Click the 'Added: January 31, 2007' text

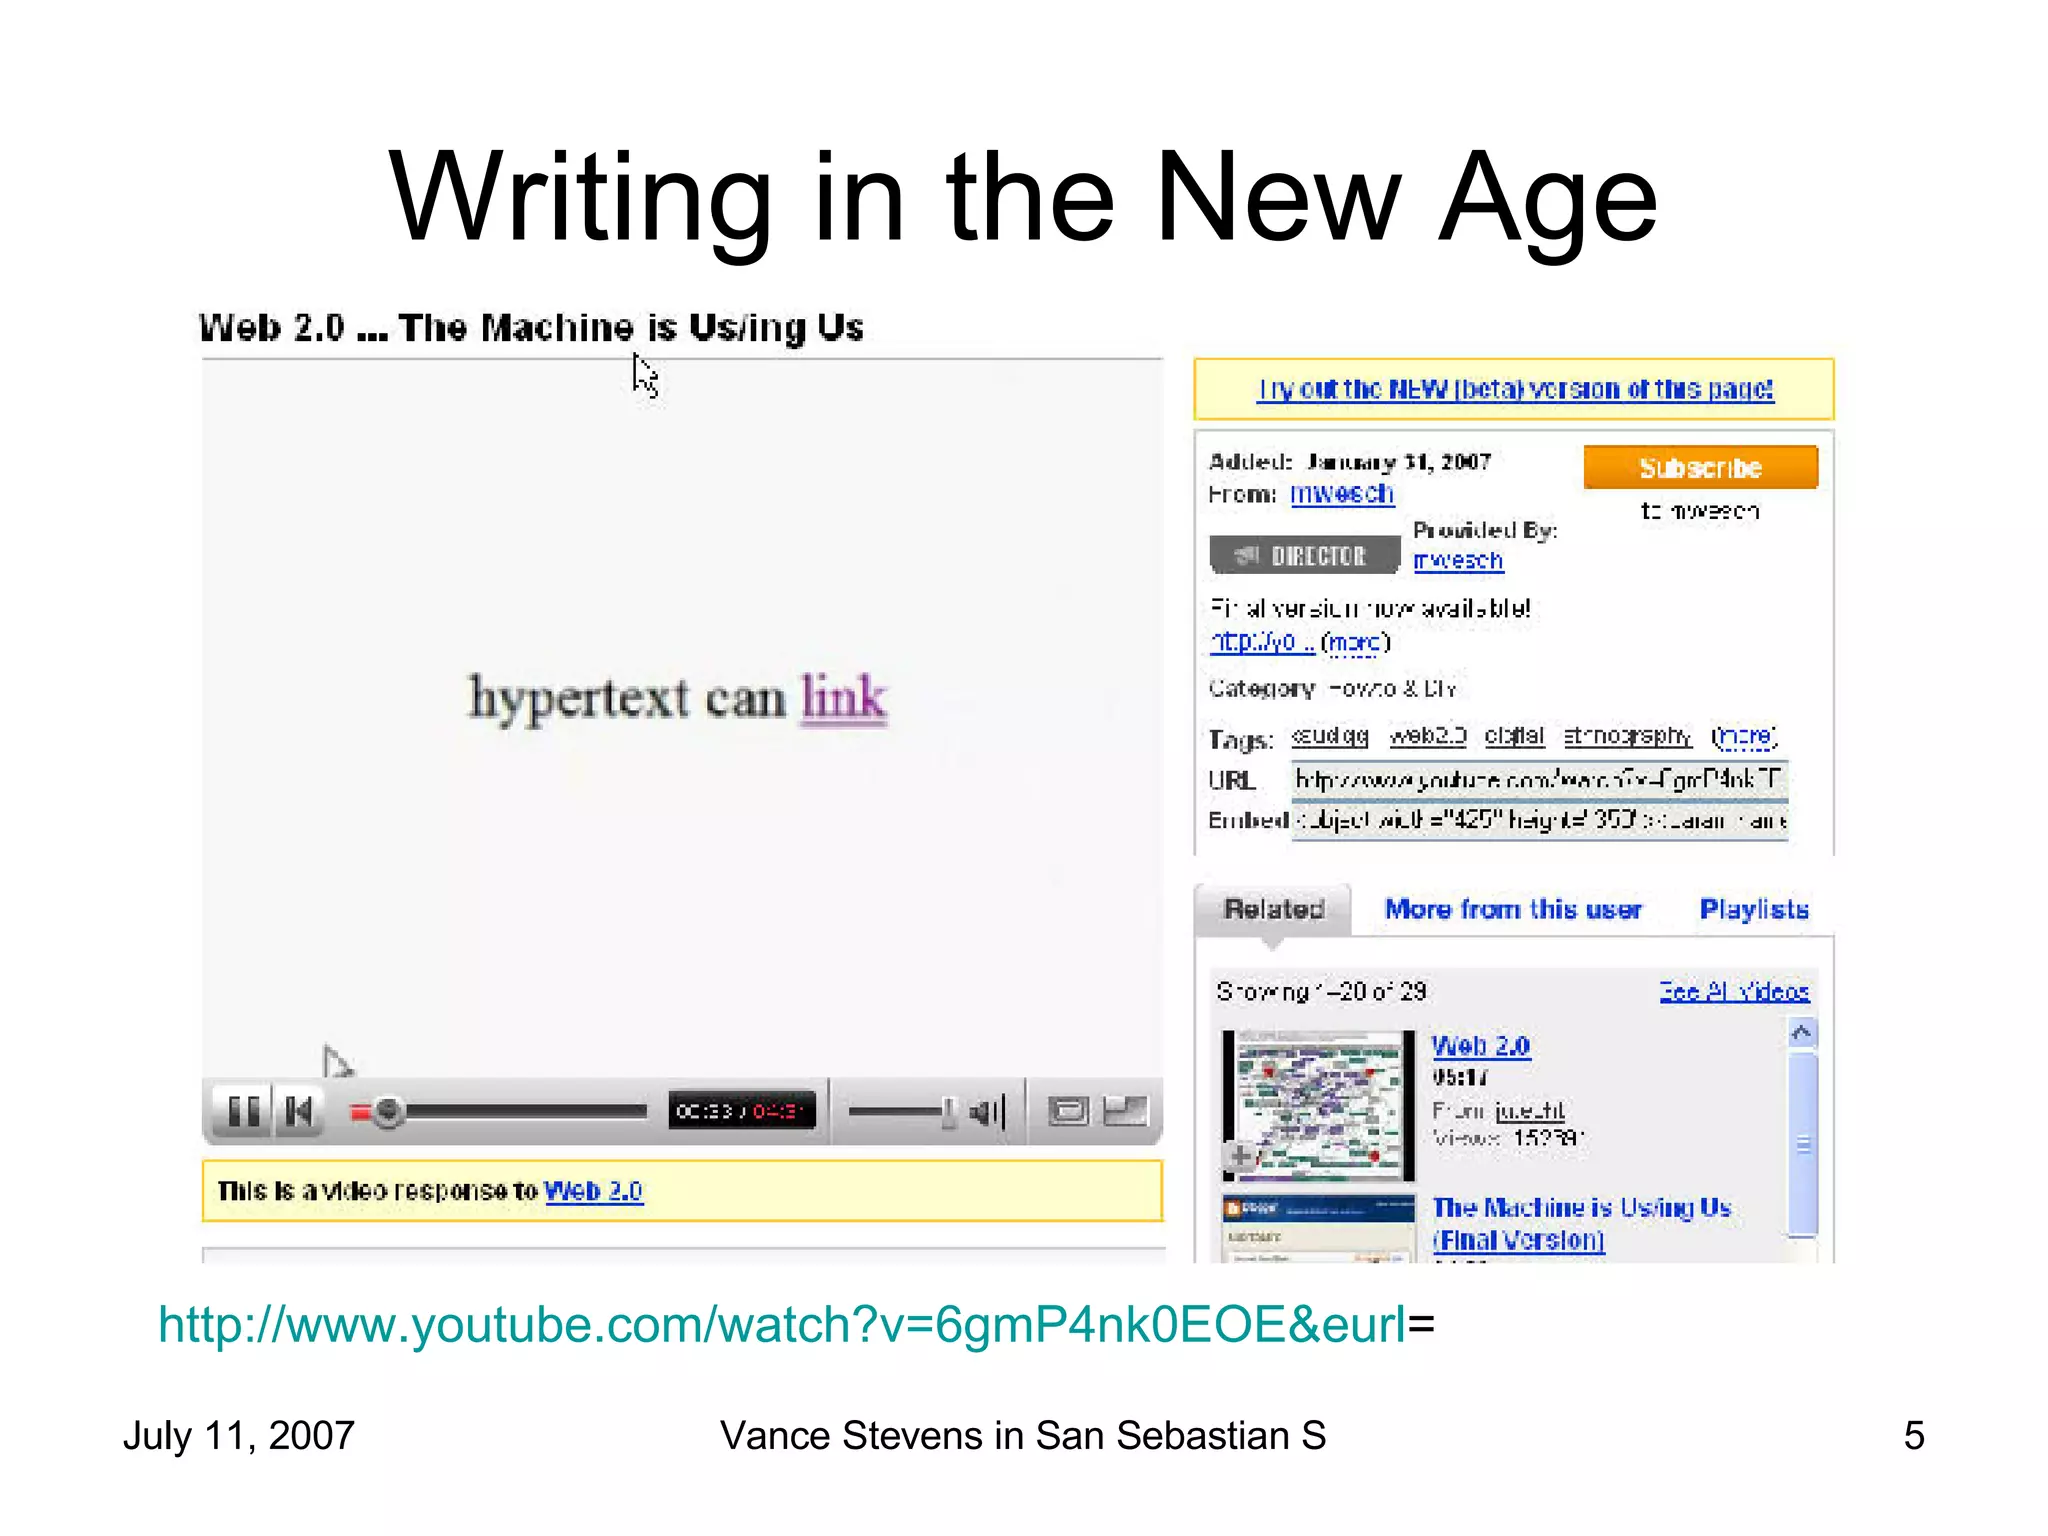(x=1350, y=462)
